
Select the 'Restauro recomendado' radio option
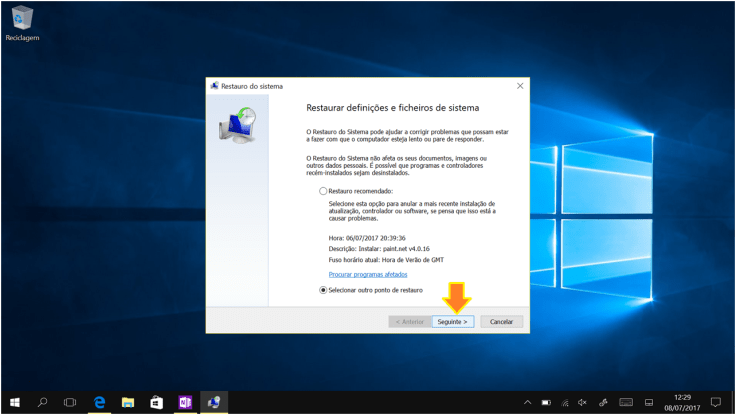tap(322, 190)
